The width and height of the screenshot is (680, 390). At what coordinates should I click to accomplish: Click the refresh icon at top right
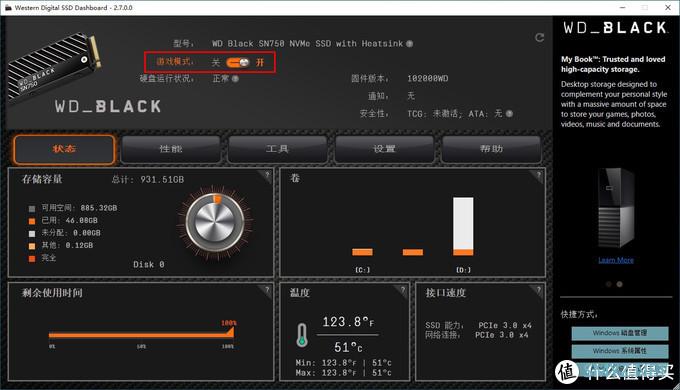(539, 38)
